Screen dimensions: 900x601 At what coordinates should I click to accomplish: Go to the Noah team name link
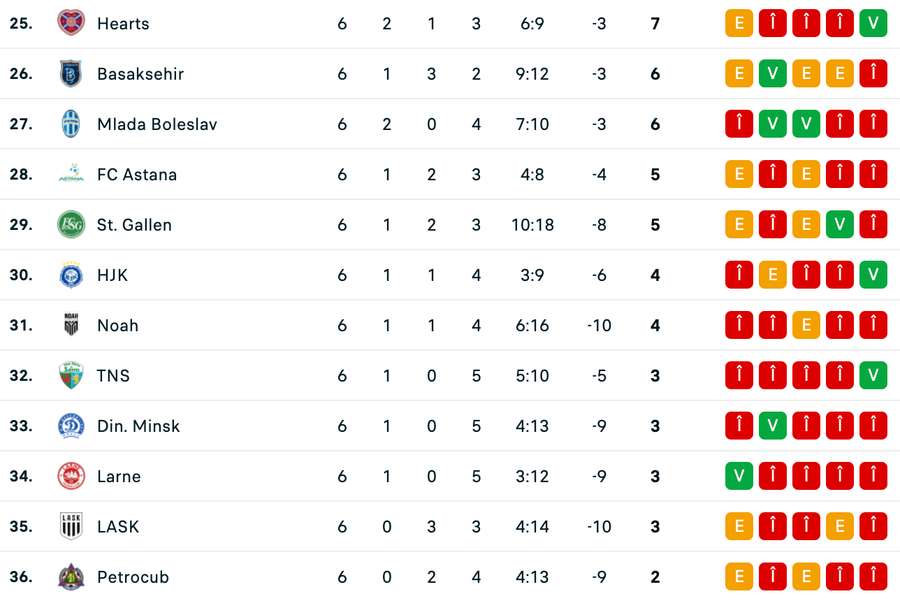tap(117, 325)
